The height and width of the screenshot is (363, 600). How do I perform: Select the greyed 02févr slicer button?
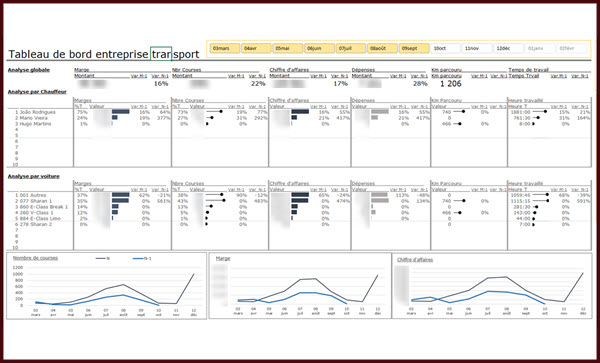tap(572, 49)
